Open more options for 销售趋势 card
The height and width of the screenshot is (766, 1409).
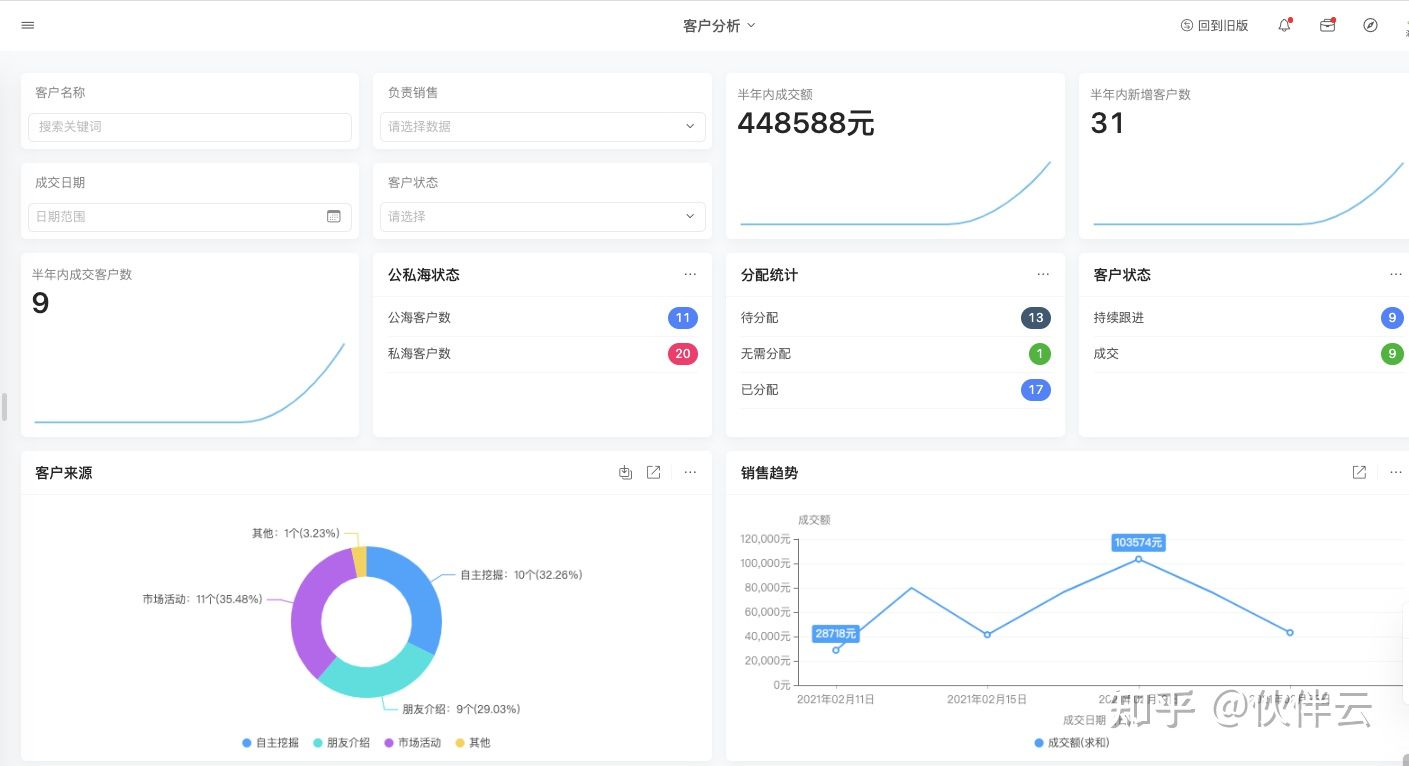(x=1396, y=472)
